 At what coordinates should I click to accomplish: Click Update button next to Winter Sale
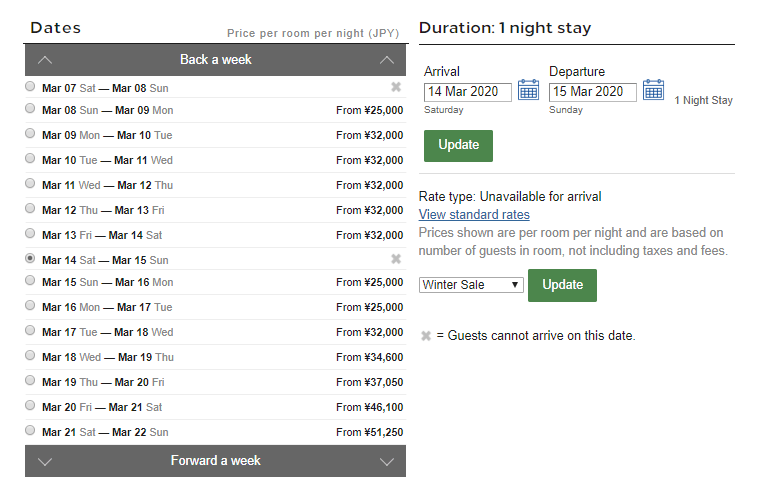[562, 285]
